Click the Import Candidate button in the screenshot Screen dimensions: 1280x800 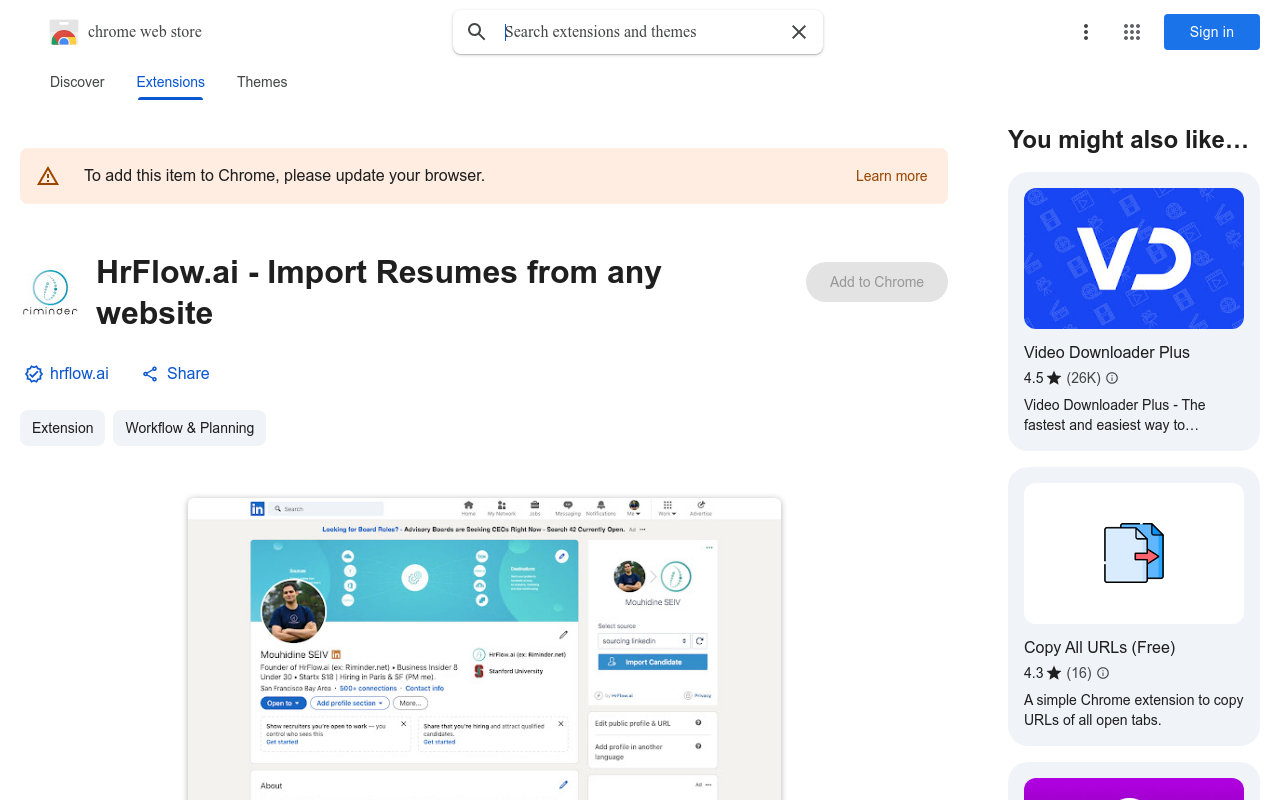click(653, 662)
